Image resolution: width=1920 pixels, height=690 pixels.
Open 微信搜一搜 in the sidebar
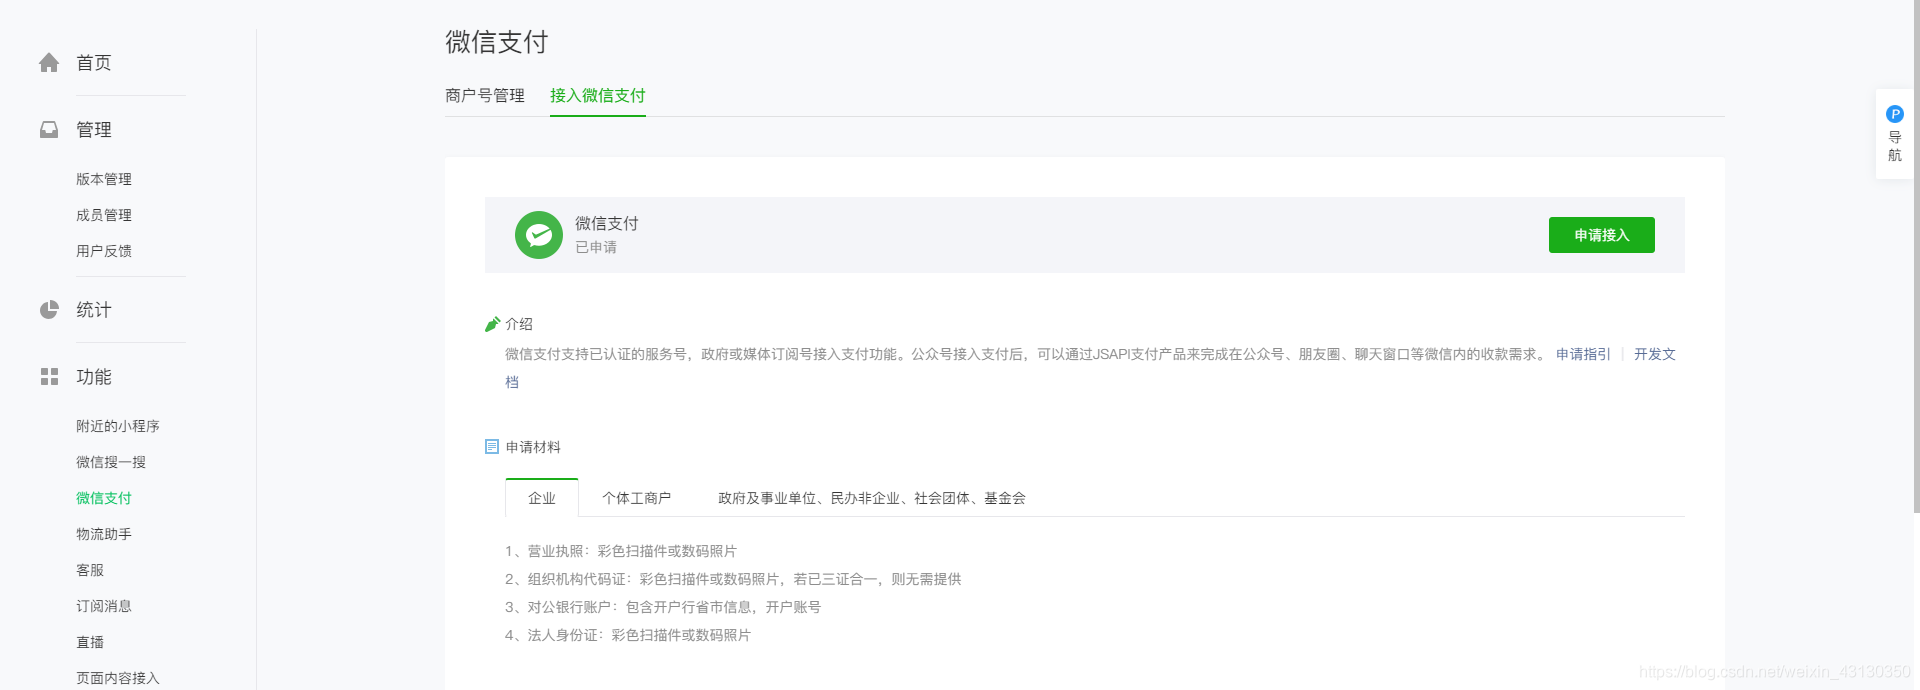[111, 462]
